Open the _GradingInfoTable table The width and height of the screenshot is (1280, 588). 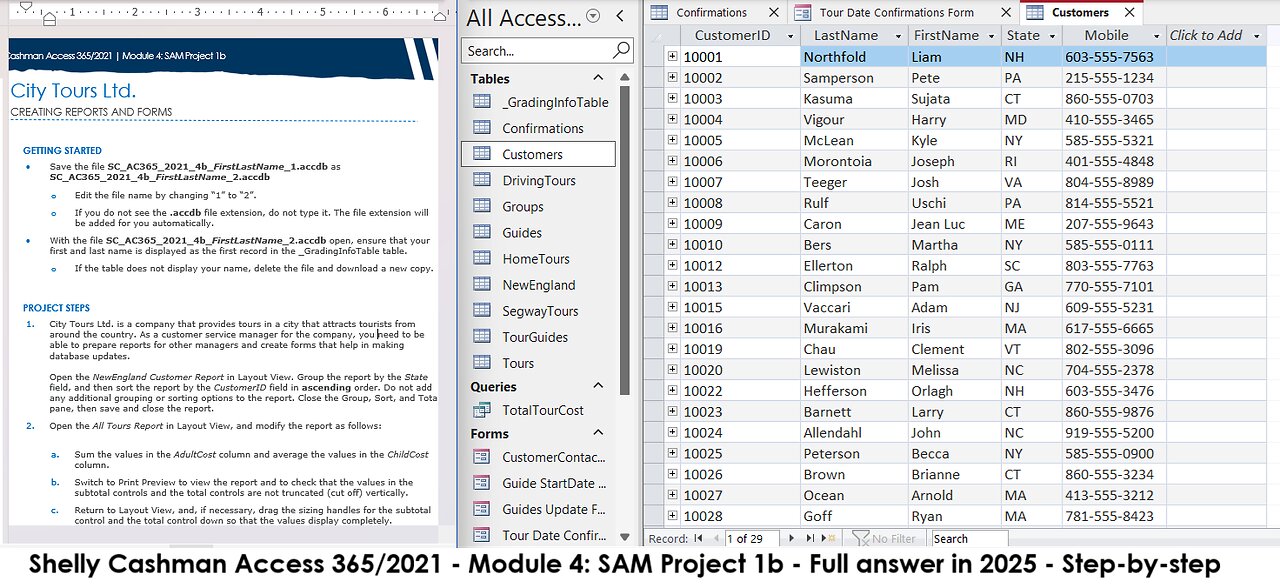point(538,102)
